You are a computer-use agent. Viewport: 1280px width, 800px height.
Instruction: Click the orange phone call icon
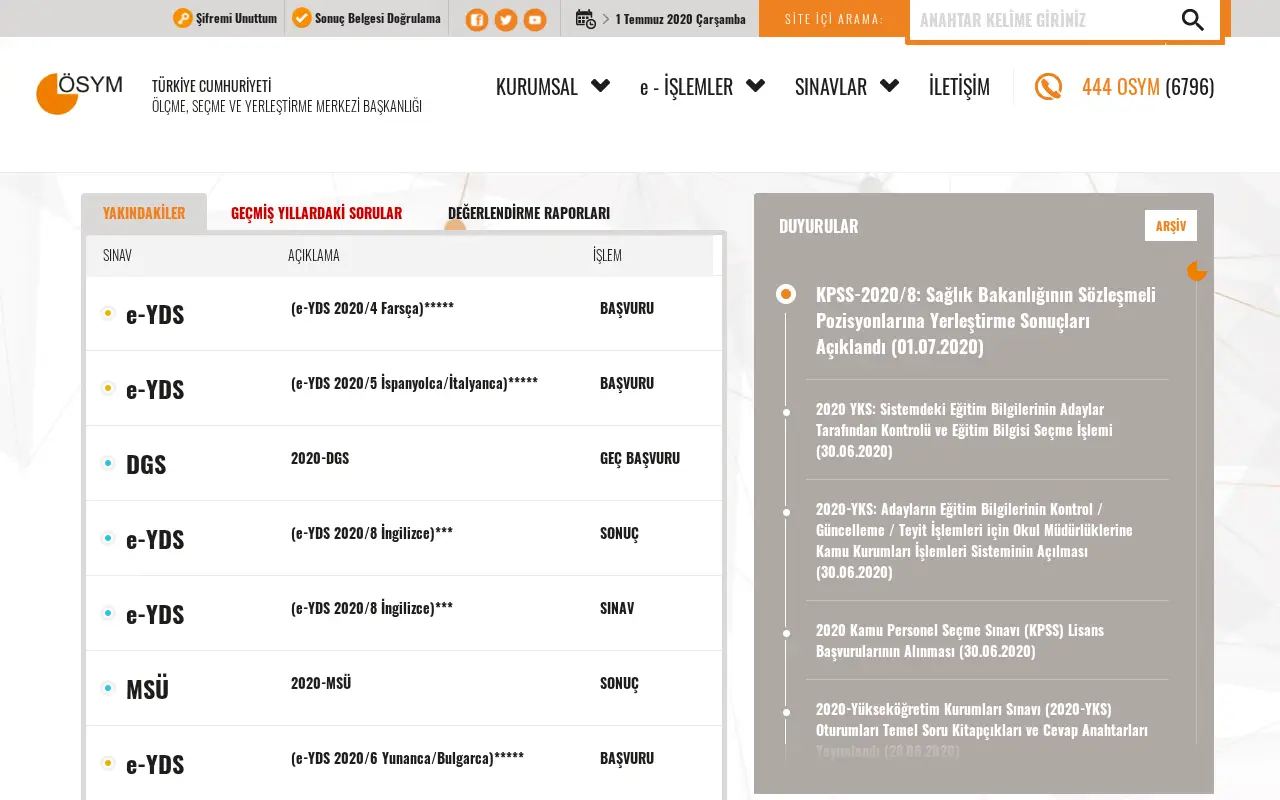click(1048, 87)
